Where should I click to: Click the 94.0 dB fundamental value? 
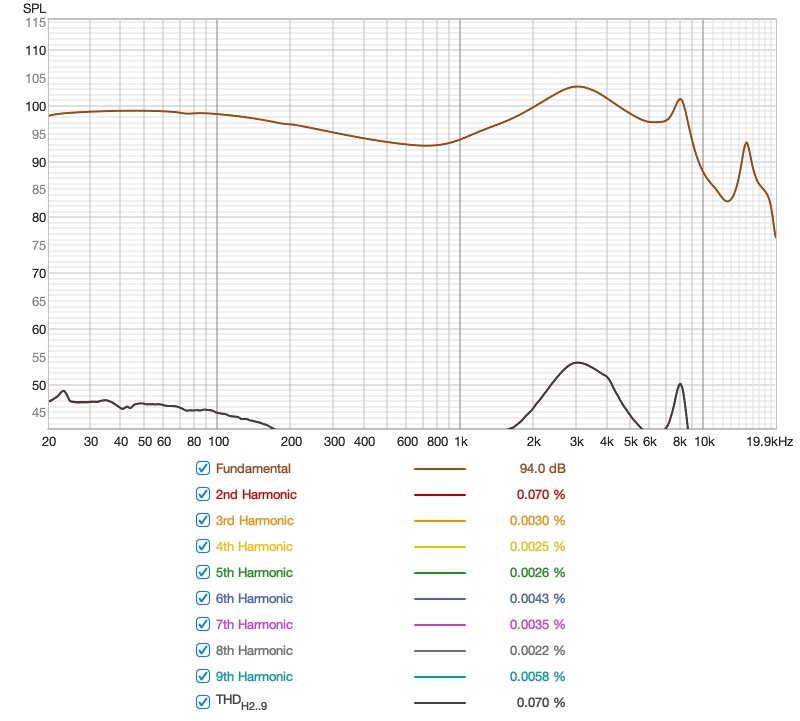coord(542,468)
